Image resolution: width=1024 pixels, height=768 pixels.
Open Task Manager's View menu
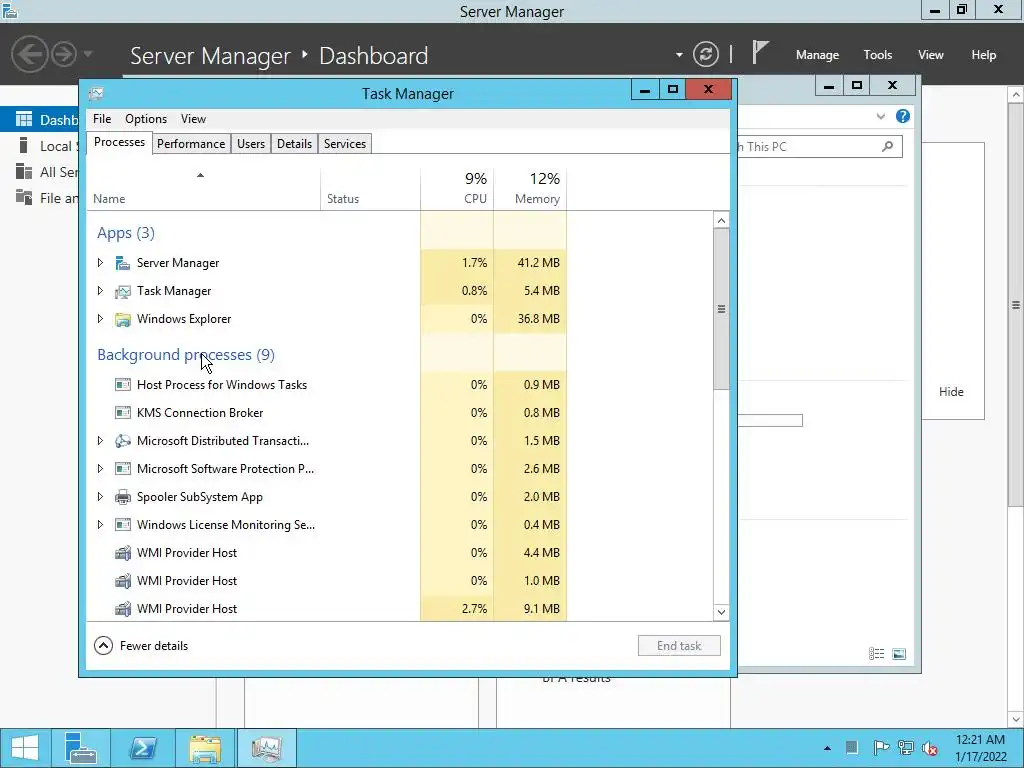click(x=193, y=119)
